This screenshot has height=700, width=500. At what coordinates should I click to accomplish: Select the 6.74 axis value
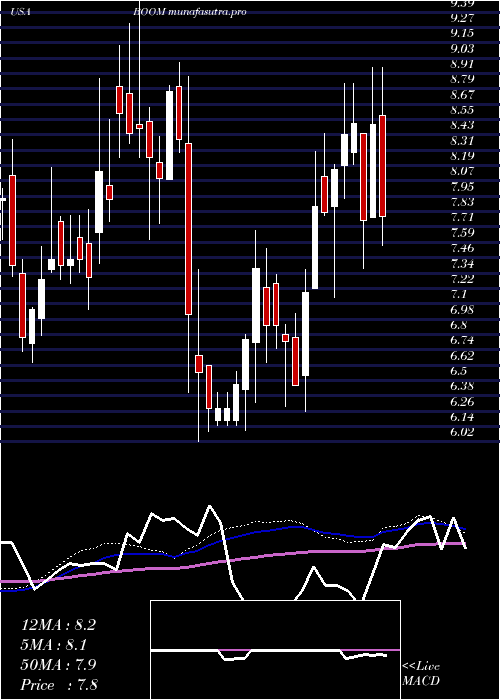pos(462,340)
